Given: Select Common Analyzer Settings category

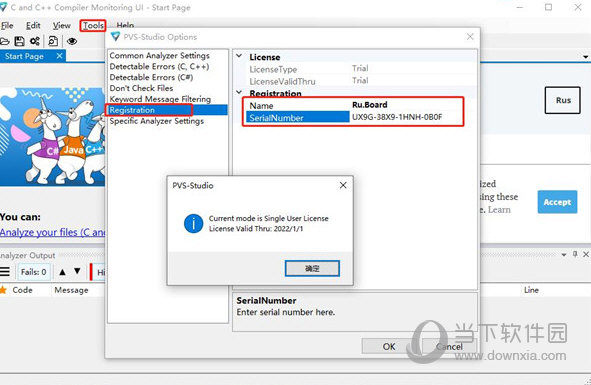Looking at the screenshot, I should 159,55.
